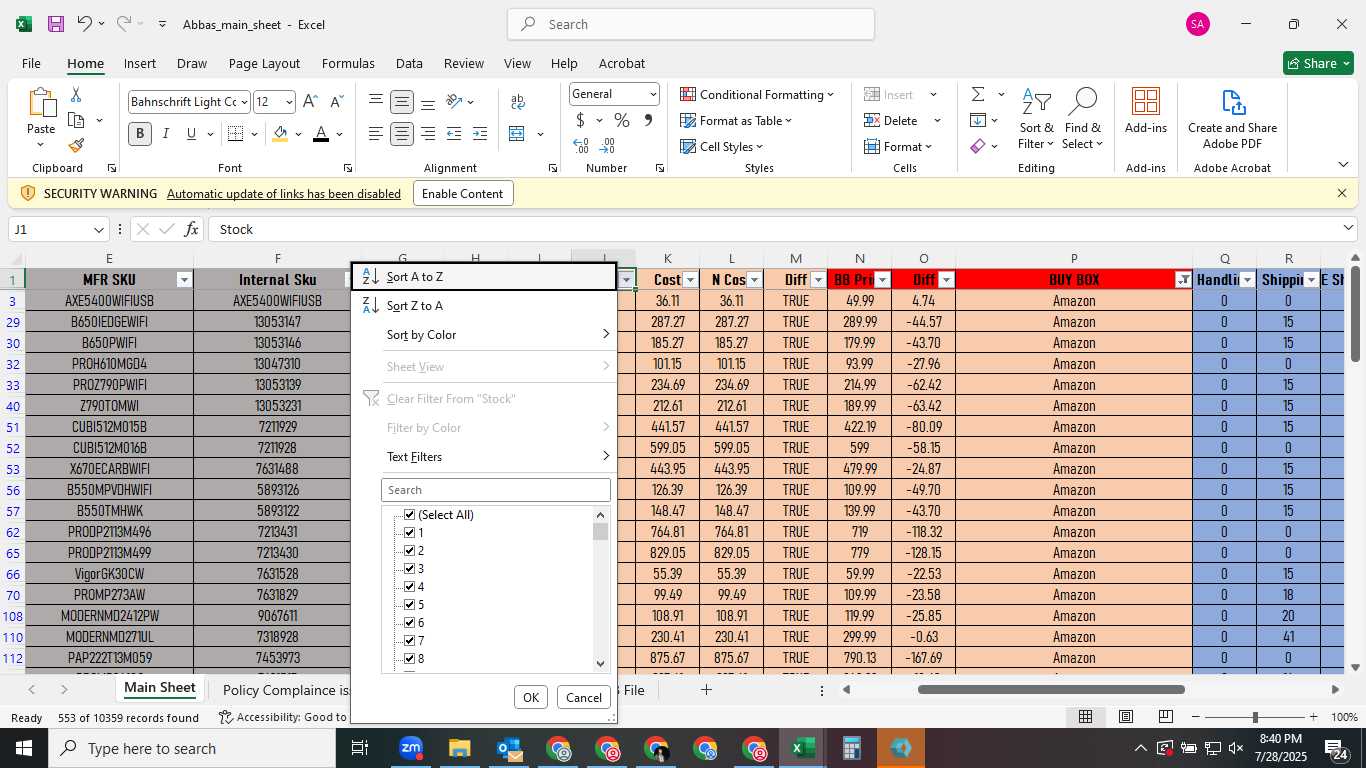This screenshot has width=1366, height=768.
Task: Open the Data ribbon tab
Action: point(409,63)
